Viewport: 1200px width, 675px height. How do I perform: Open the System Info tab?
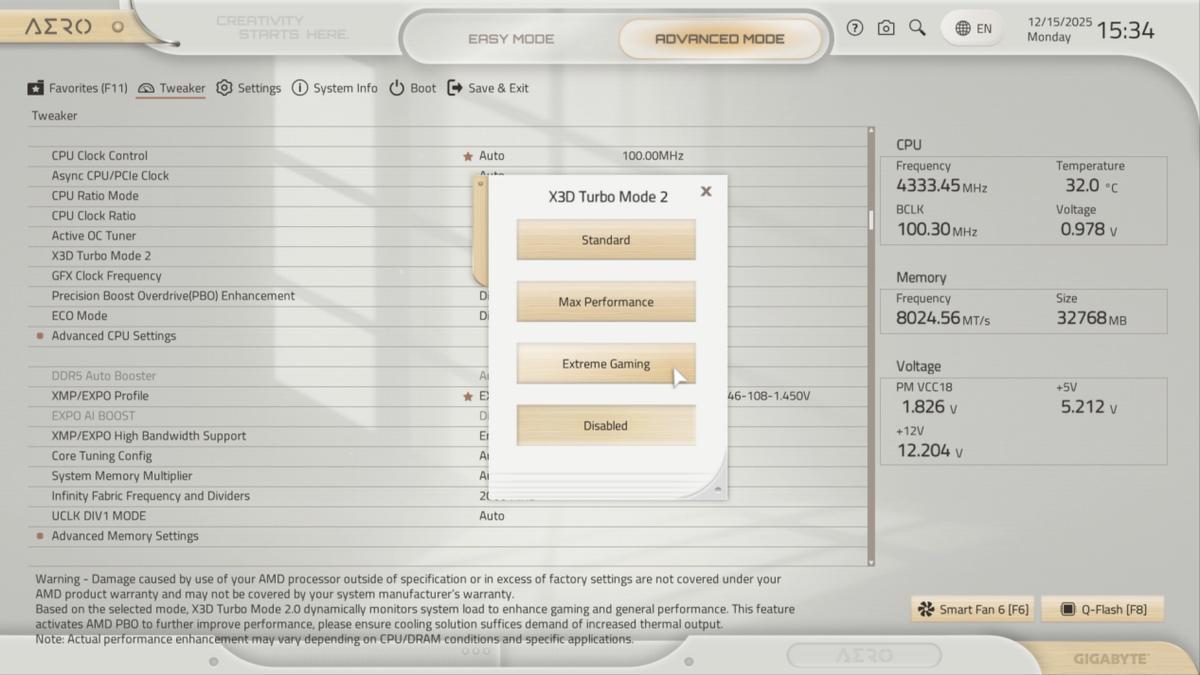tap(335, 88)
